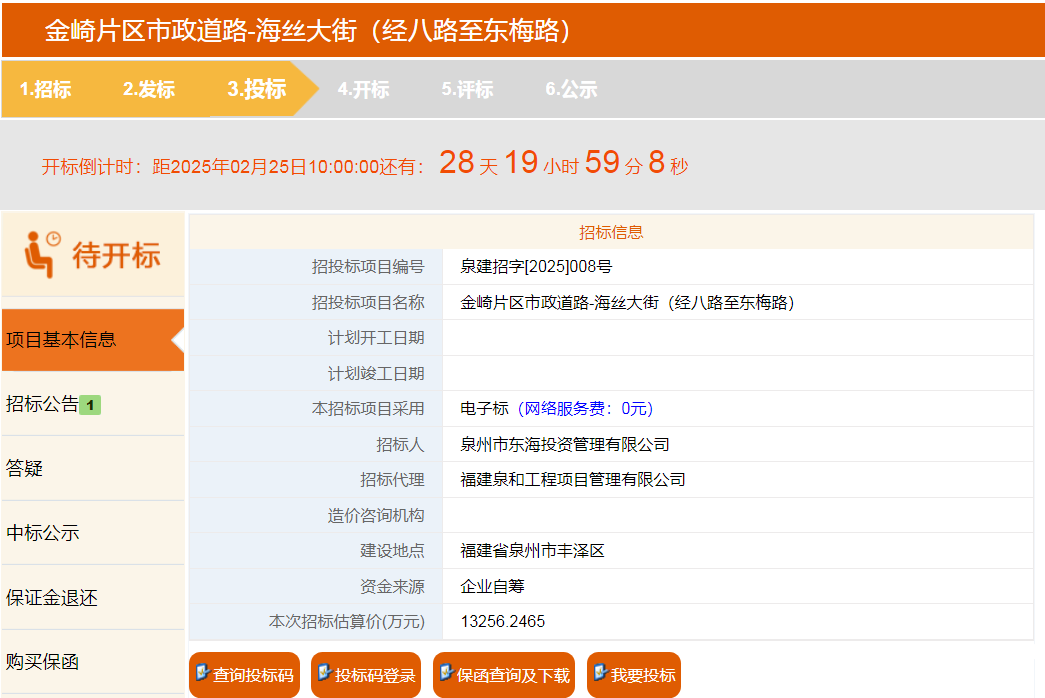Click the green badge beside 招标公告
Image resolution: width=1045 pixels, height=698 pixels.
pos(90,405)
